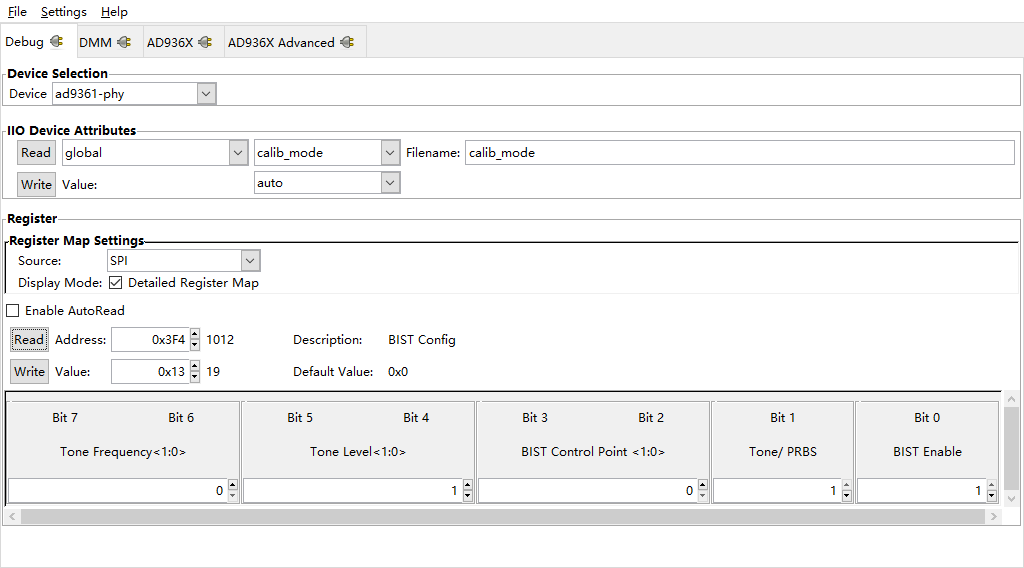Click the horizontal scrollbar right arrow
Viewport: 1024px width, 568px height.
click(993, 516)
